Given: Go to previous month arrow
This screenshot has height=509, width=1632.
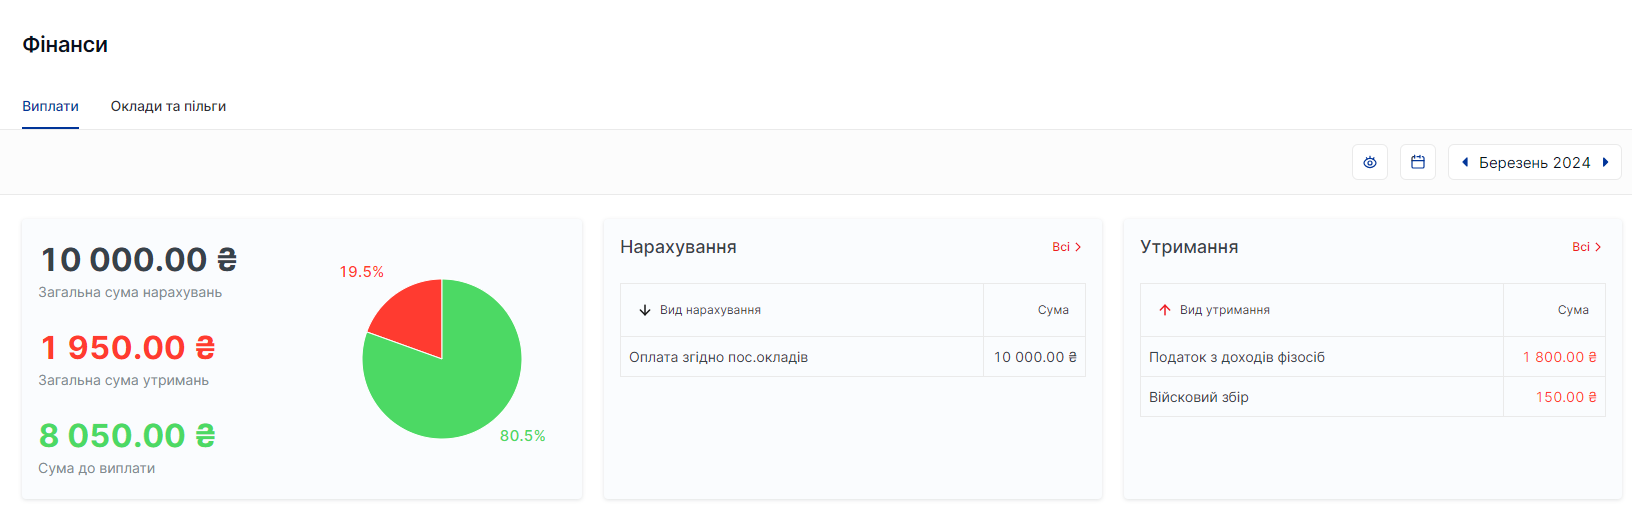Looking at the screenshot, I should 1465,162.
